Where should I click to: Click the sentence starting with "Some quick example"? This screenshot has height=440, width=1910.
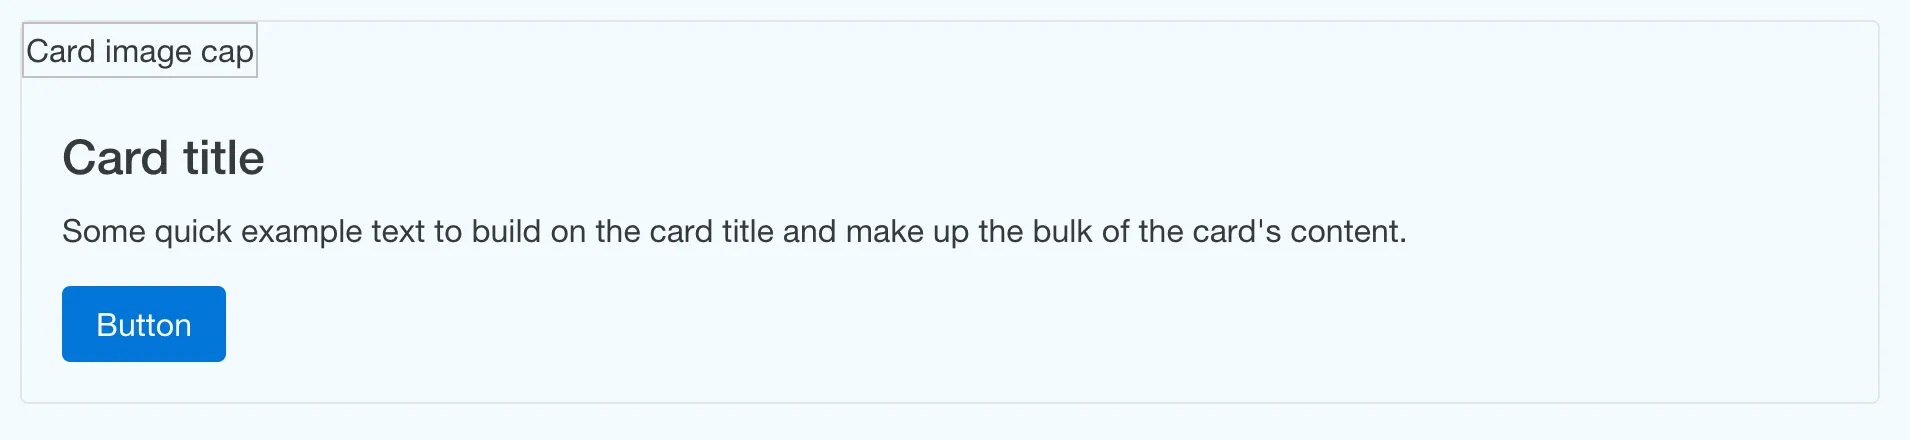click(734, 231)
